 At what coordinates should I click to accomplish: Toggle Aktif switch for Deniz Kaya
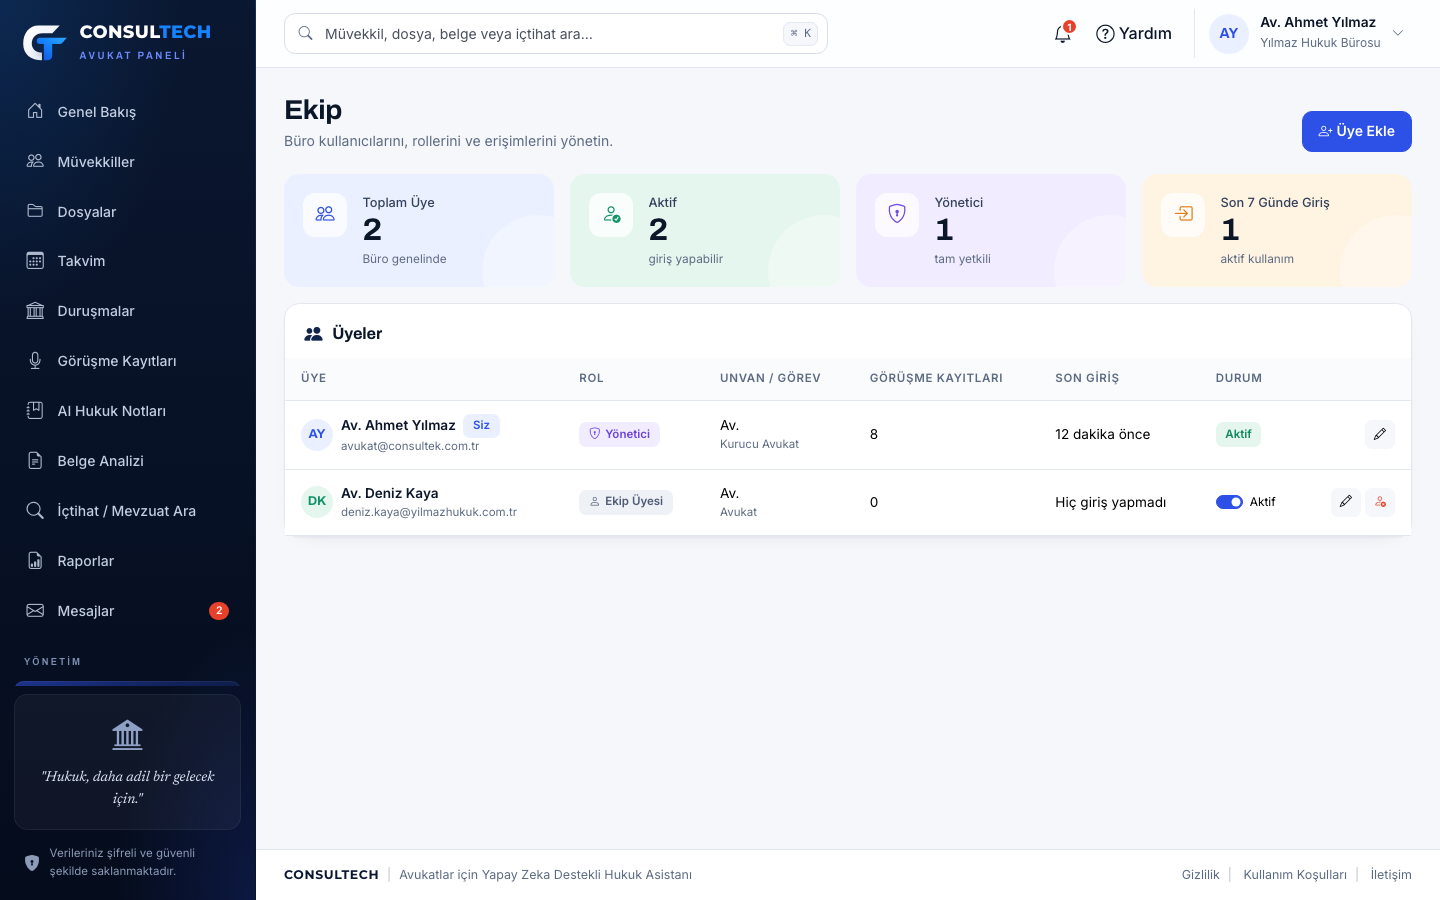tap(1229, 502)
